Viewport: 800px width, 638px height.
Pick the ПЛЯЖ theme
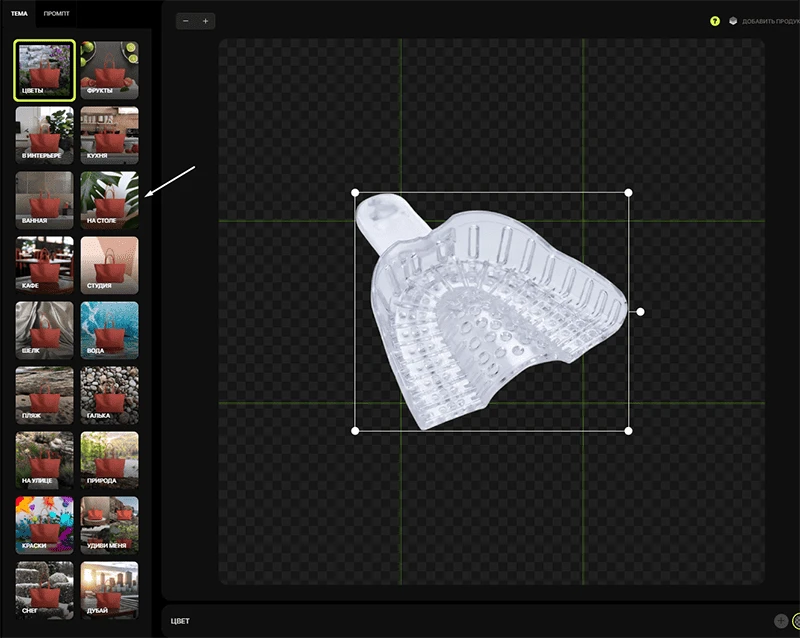[x=44, y=395]
